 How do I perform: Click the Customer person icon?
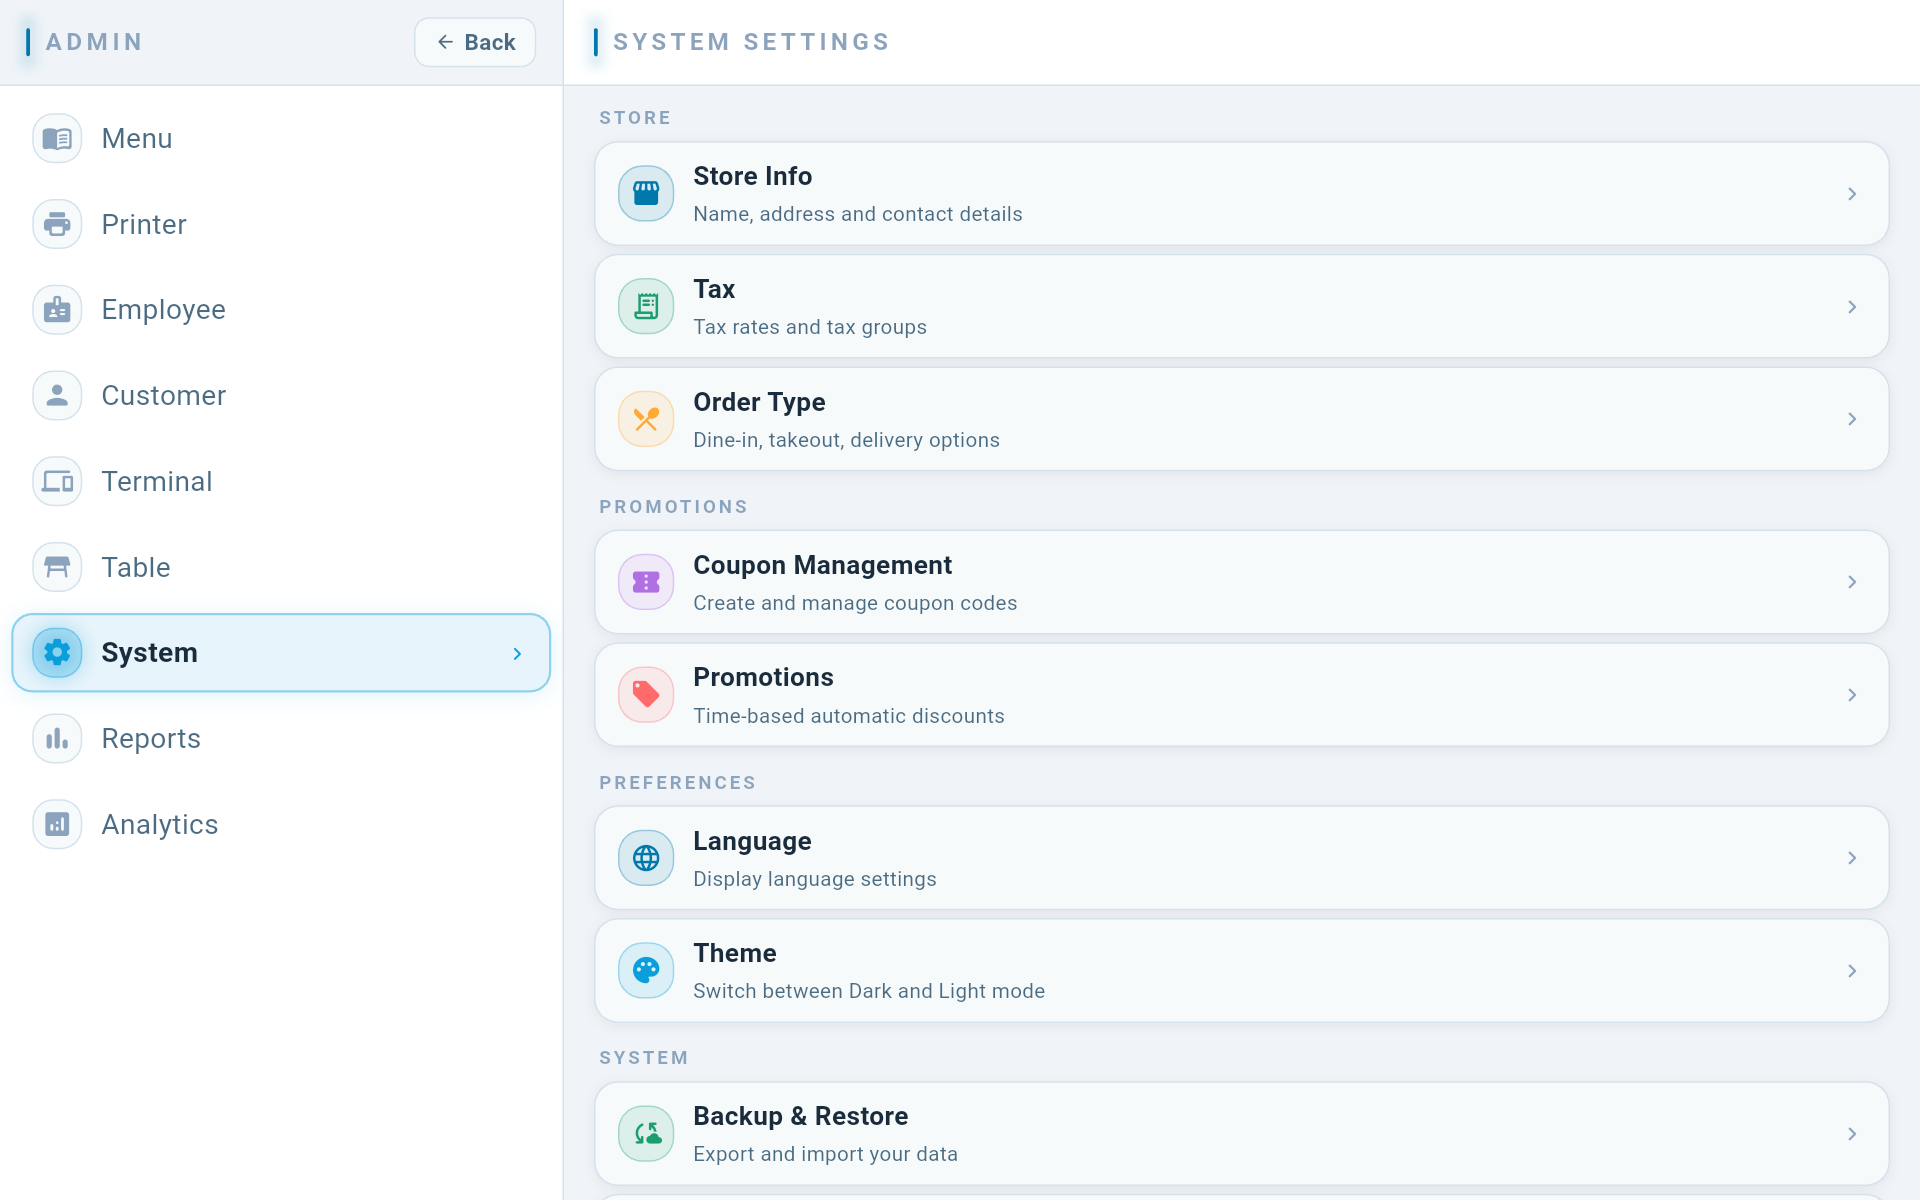pos(57,396)
